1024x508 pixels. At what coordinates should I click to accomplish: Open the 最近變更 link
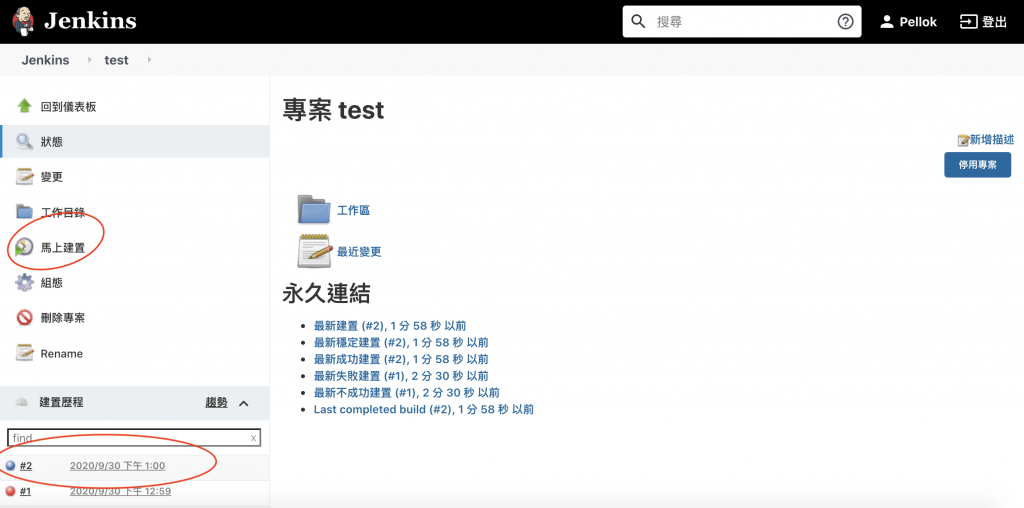[x=359, y=251]
